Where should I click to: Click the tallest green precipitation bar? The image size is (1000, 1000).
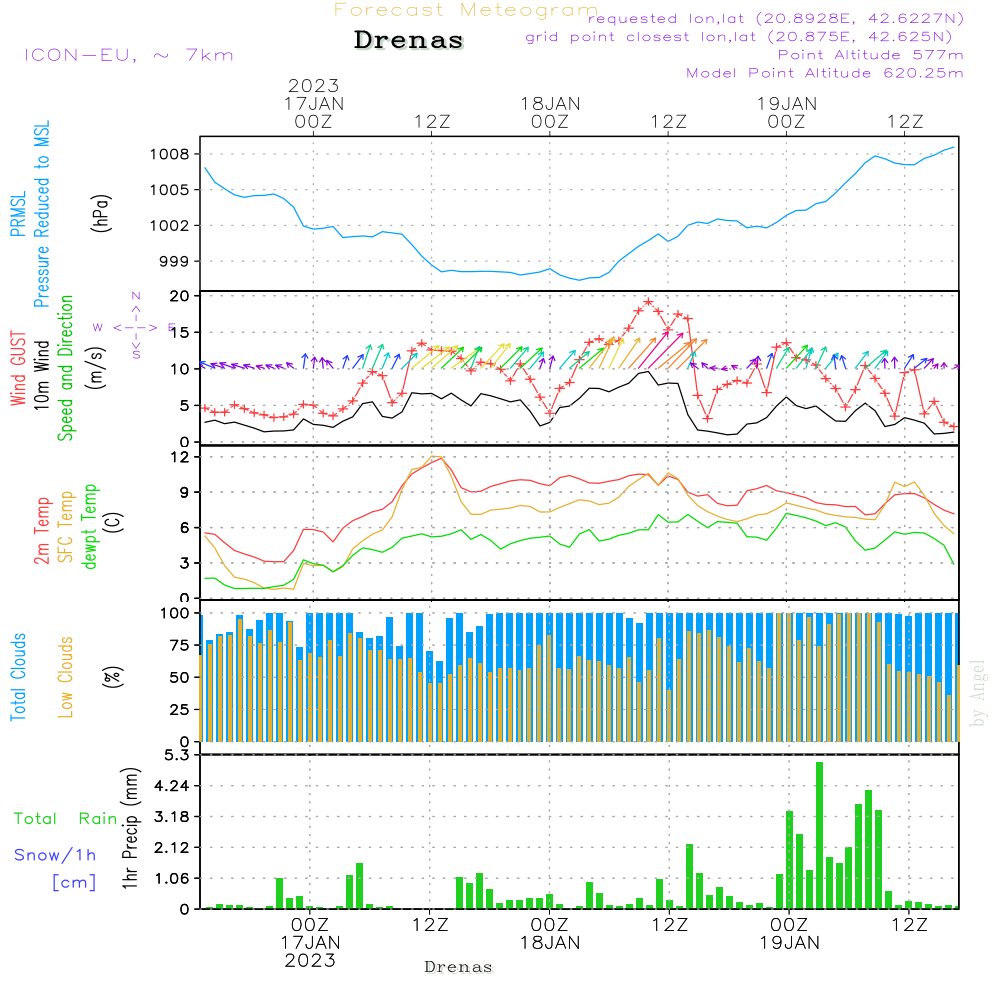pos(820,835)
